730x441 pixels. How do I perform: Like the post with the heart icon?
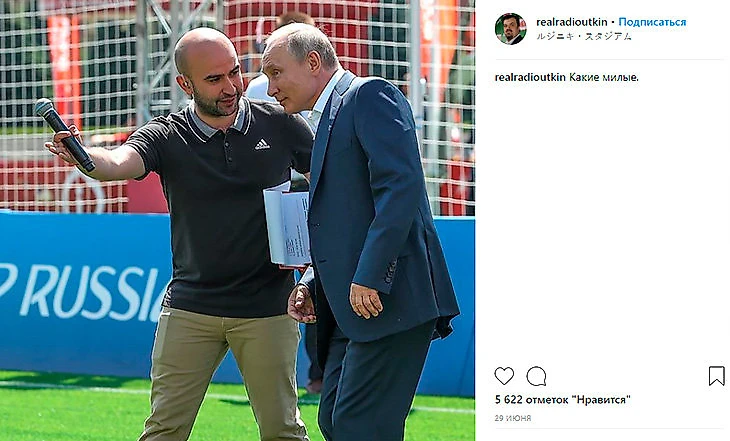tap(504, 376)
